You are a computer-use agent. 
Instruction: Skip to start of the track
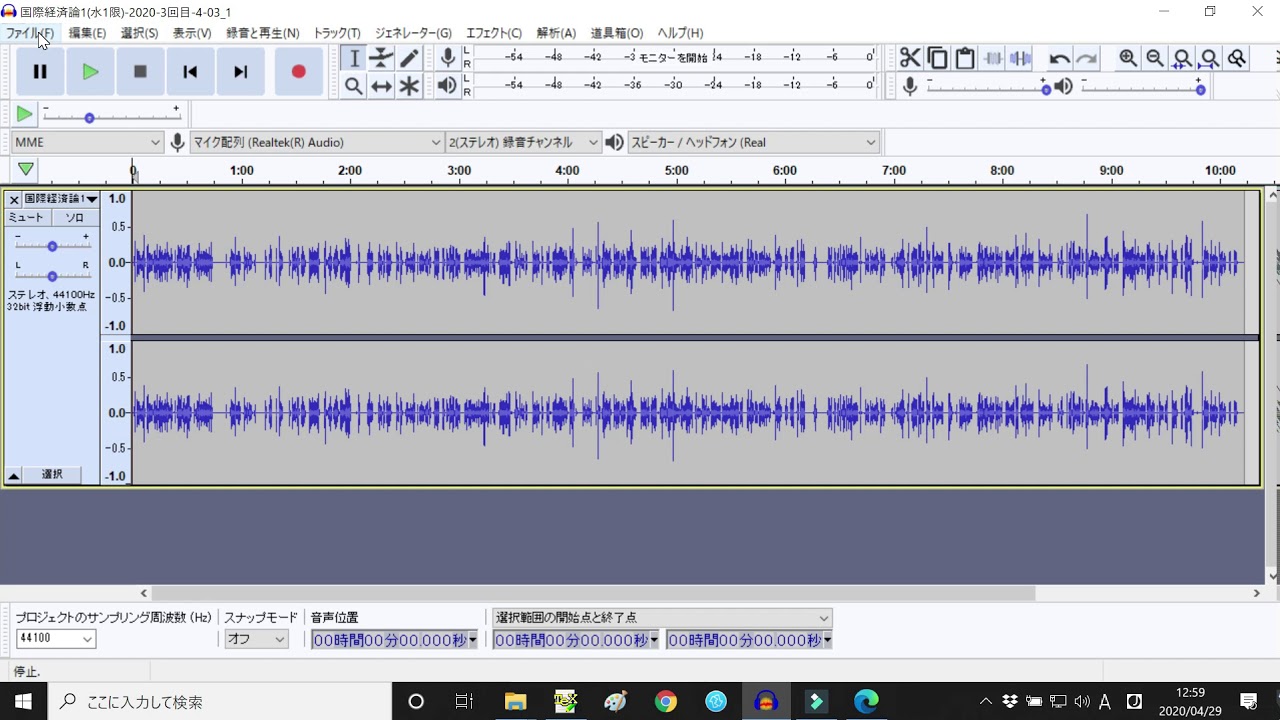coord(190,71)
